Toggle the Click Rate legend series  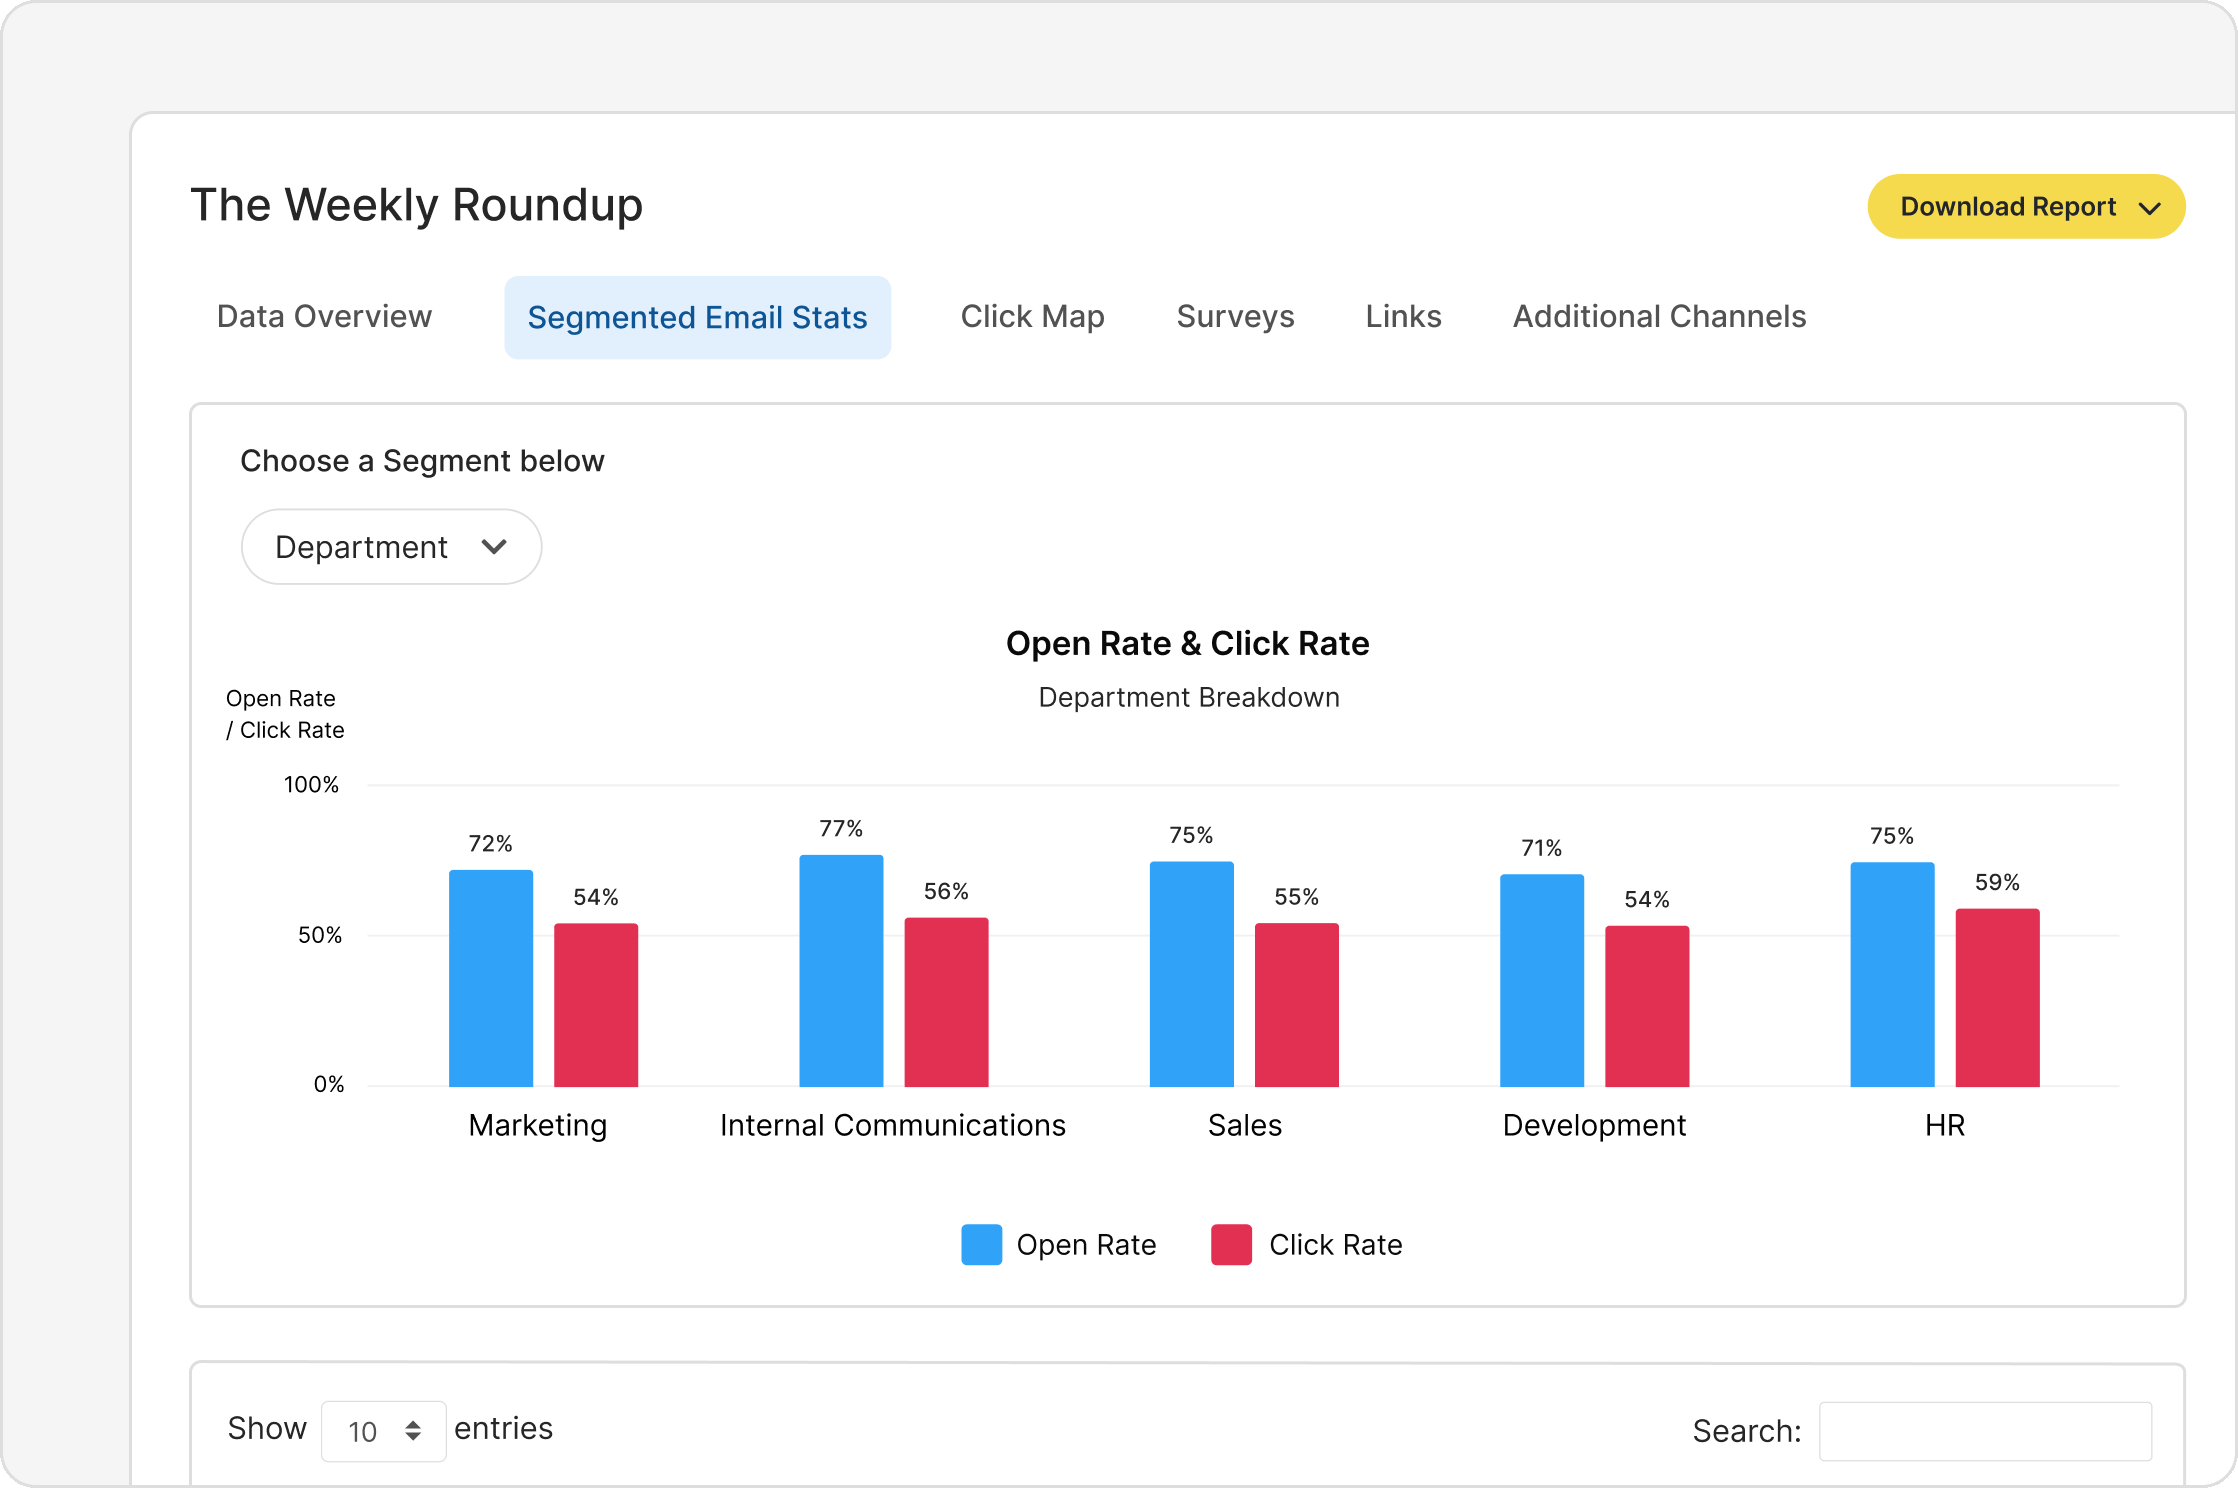(x=1335, y=1245)
